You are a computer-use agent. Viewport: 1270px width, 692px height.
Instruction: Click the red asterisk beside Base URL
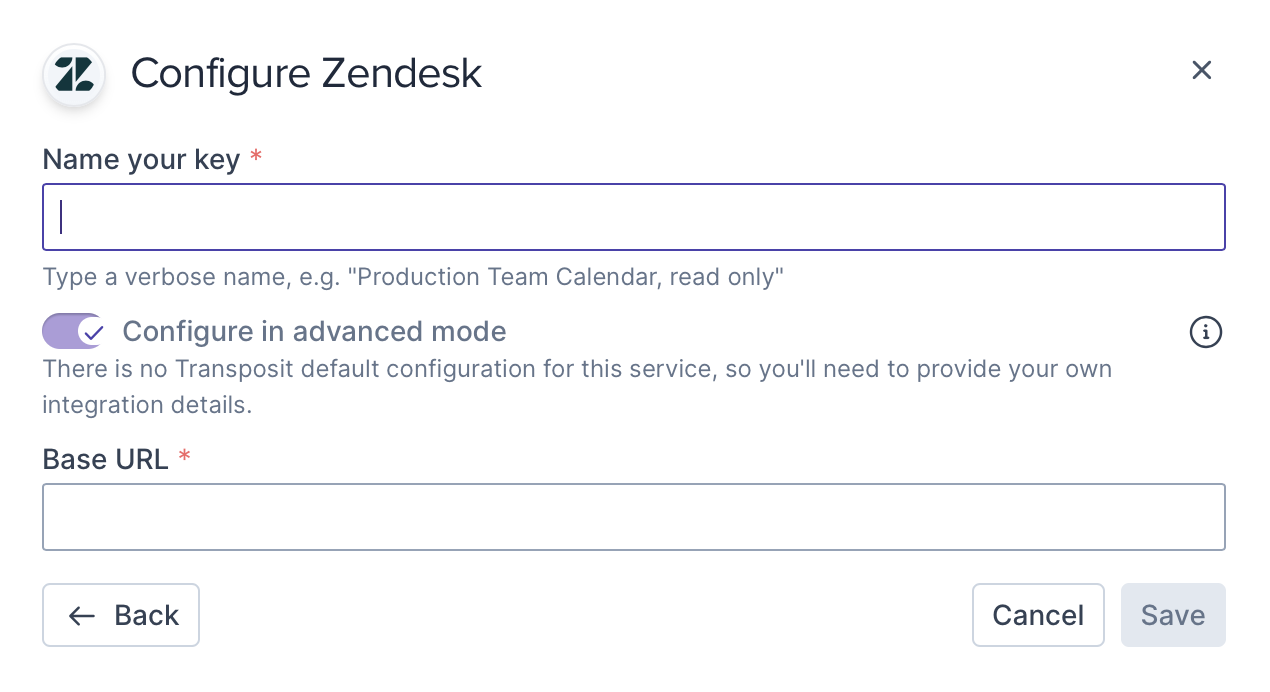[184, 458]
